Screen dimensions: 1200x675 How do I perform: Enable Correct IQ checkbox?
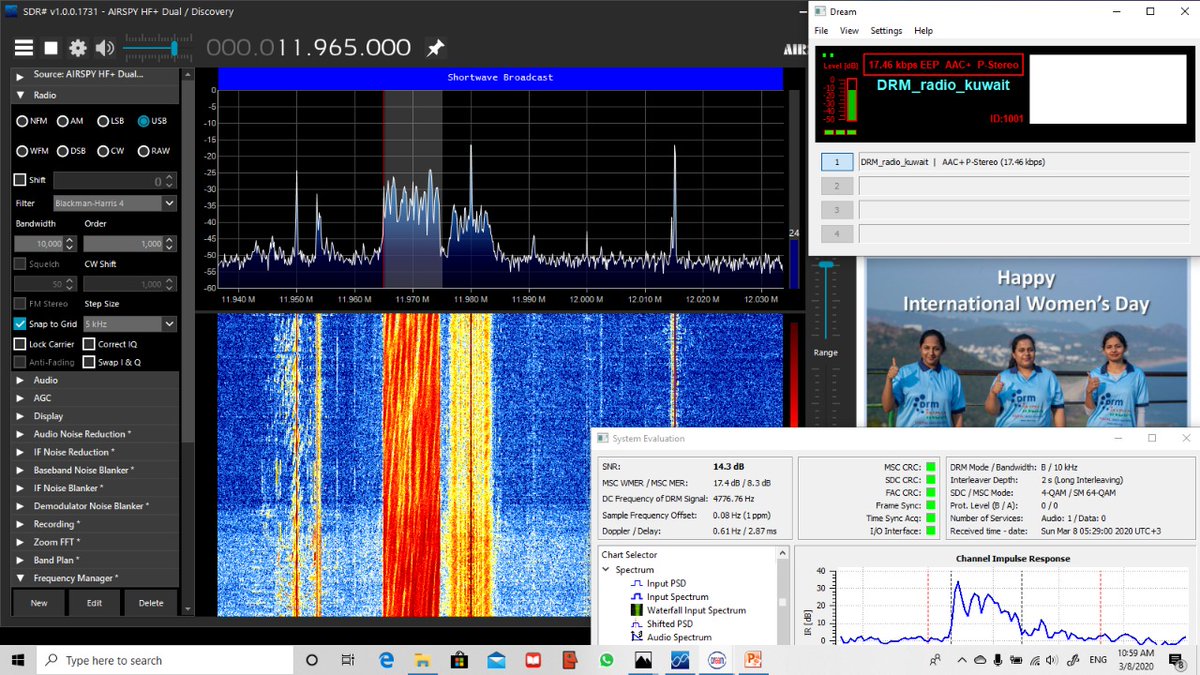pos(89,344)
